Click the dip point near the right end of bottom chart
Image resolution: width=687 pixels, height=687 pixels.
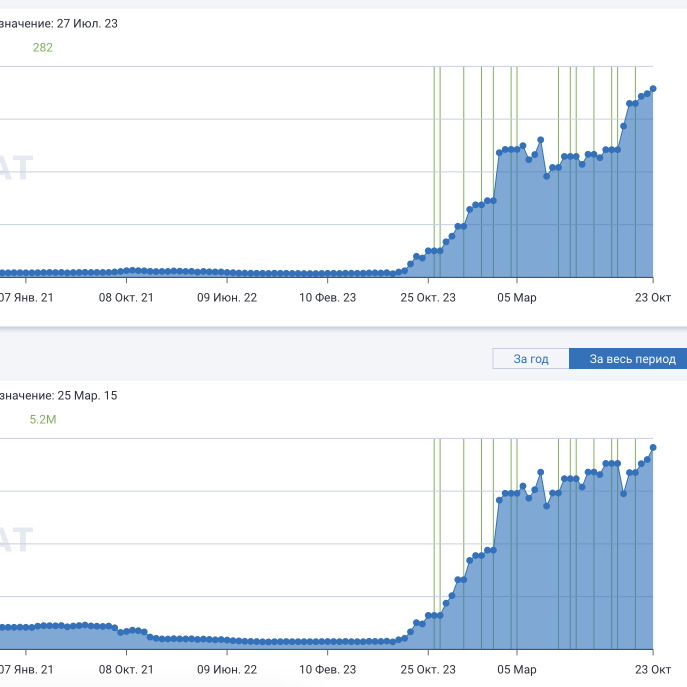pyautogui.click(x=623, y=493)
